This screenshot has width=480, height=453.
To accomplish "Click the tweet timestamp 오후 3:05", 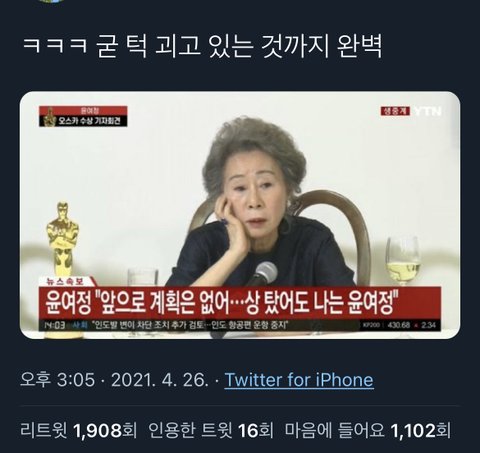I will coord(58,380).
